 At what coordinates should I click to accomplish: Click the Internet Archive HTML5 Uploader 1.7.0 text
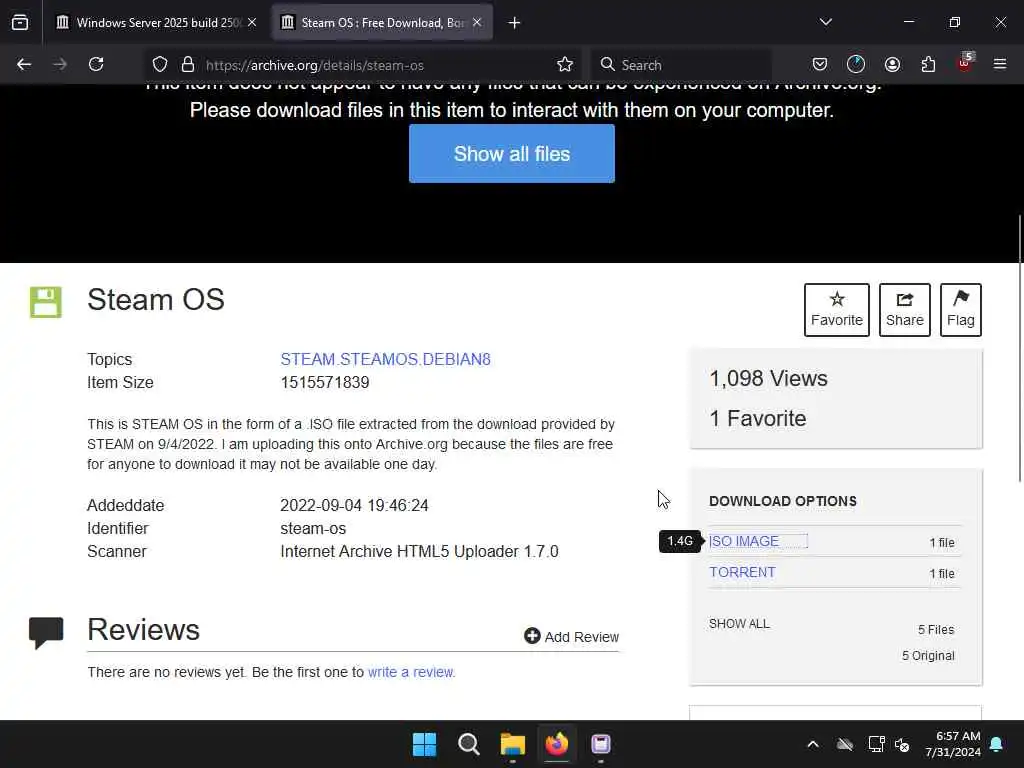pyautogui.click(x=419, y=552)
